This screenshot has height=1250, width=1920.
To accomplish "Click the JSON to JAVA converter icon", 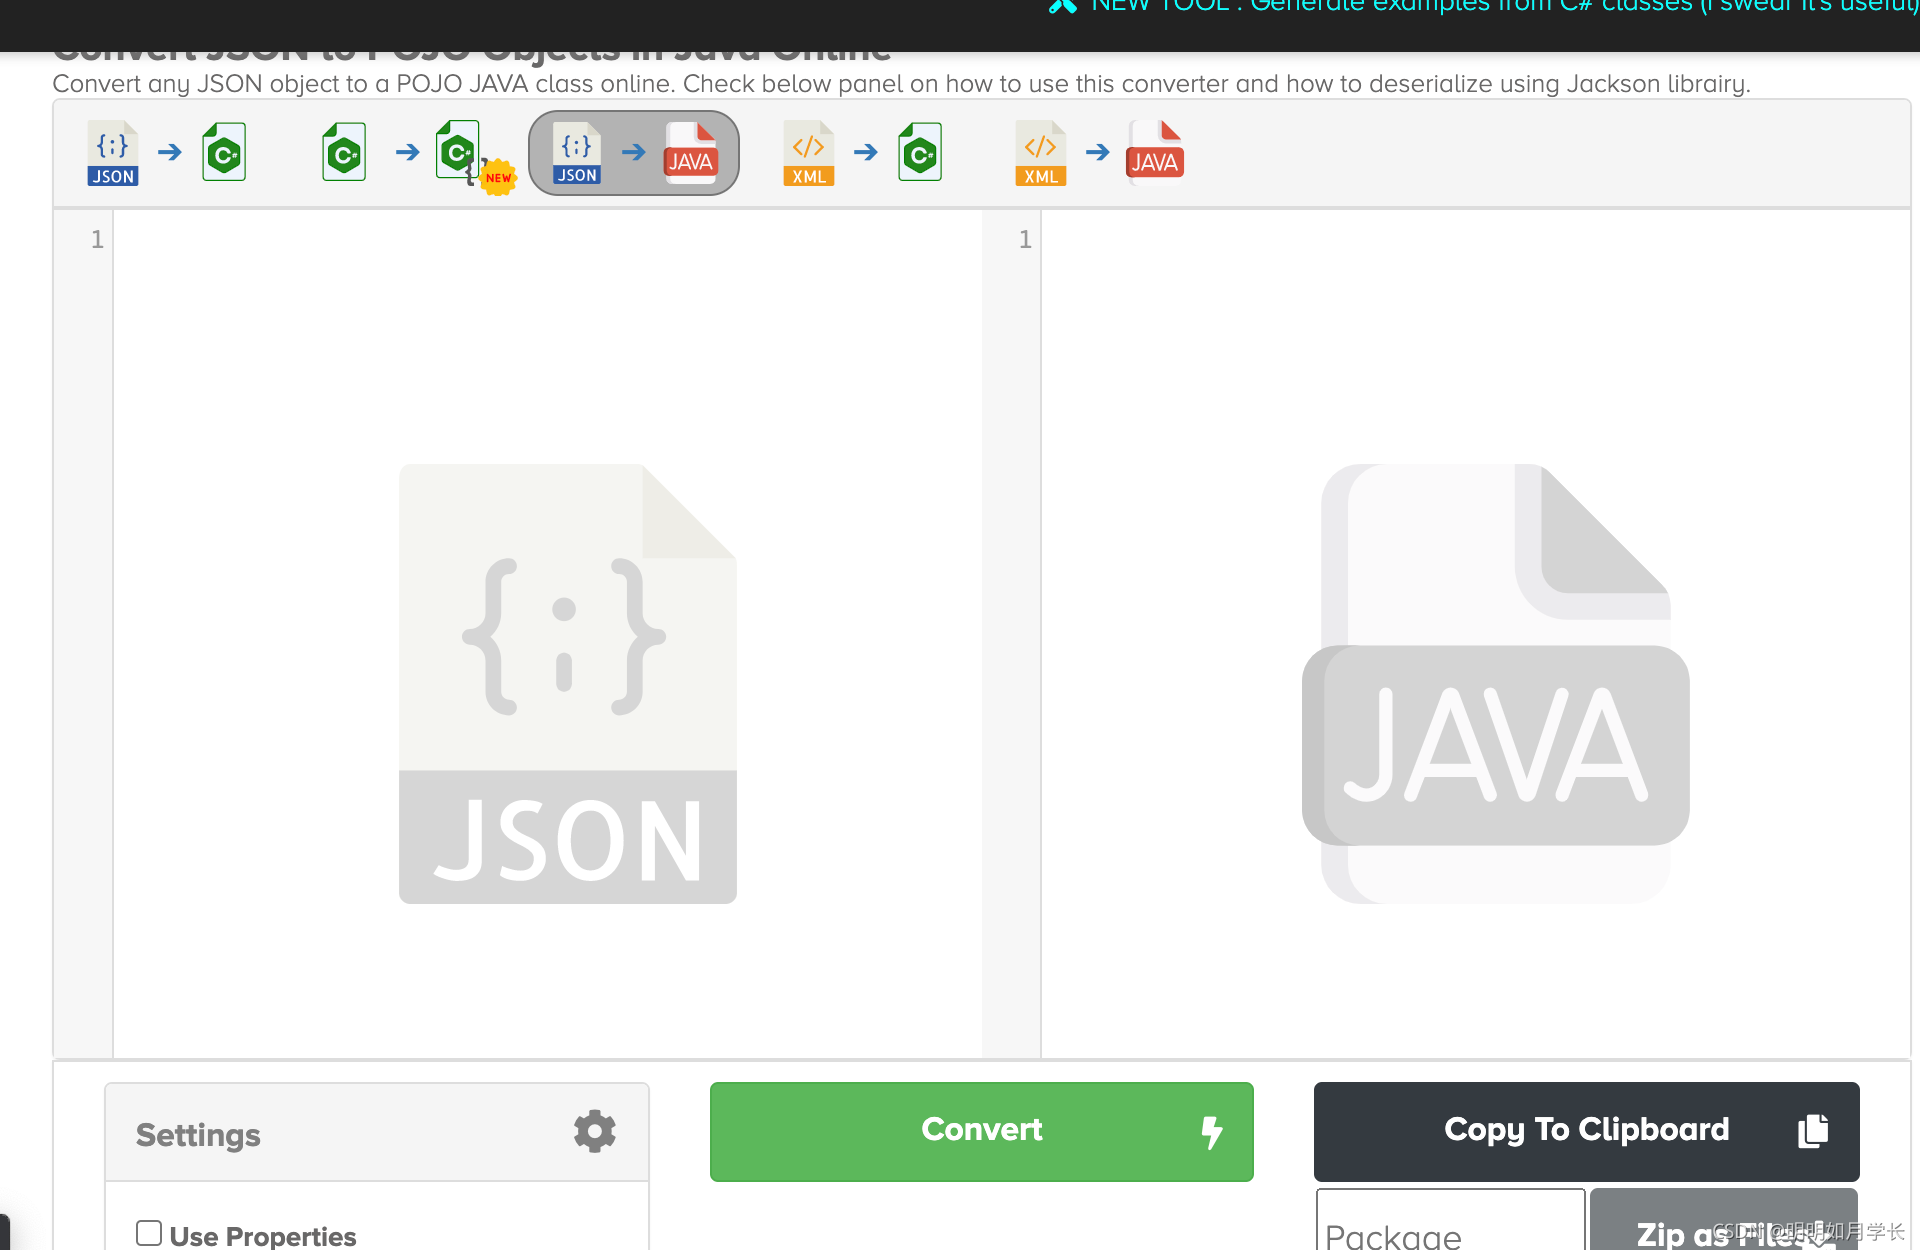I will click(633, 153).
